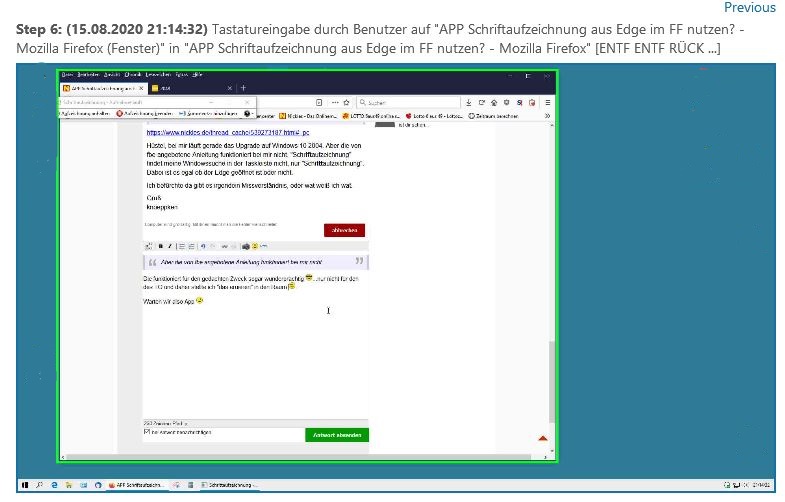
Task: Click Kommentar hinzufügen in Schrittaufzeichnung bar
Action: pyautogui.click(x=208, y=114)
